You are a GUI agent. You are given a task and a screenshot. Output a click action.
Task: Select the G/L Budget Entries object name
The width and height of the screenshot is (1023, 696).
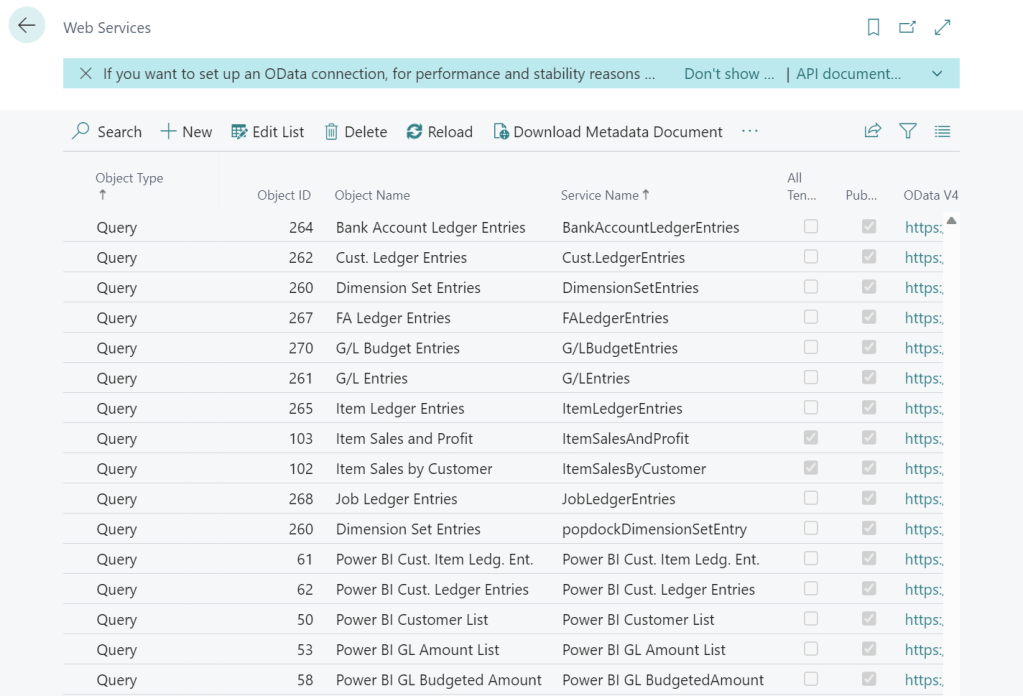(x=397, y=348)
